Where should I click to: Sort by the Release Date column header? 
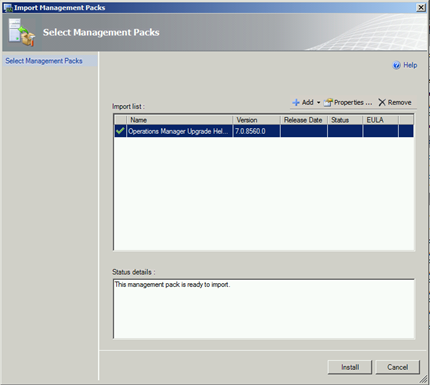304,120
